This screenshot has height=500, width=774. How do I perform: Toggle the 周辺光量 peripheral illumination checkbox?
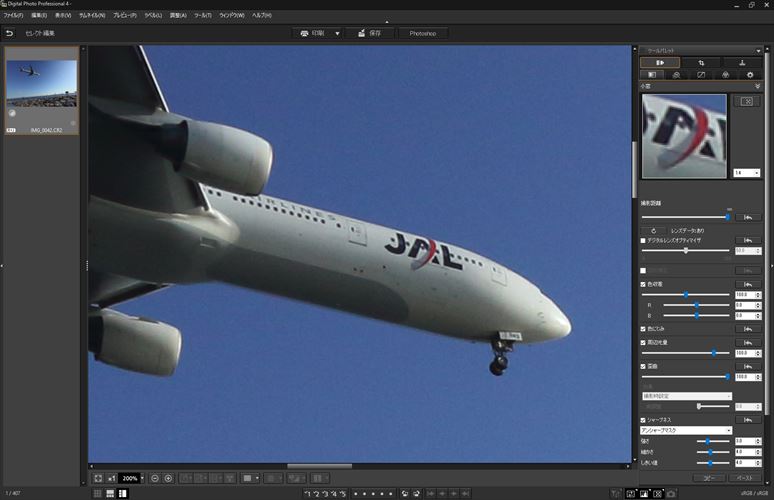click(643, 342)
